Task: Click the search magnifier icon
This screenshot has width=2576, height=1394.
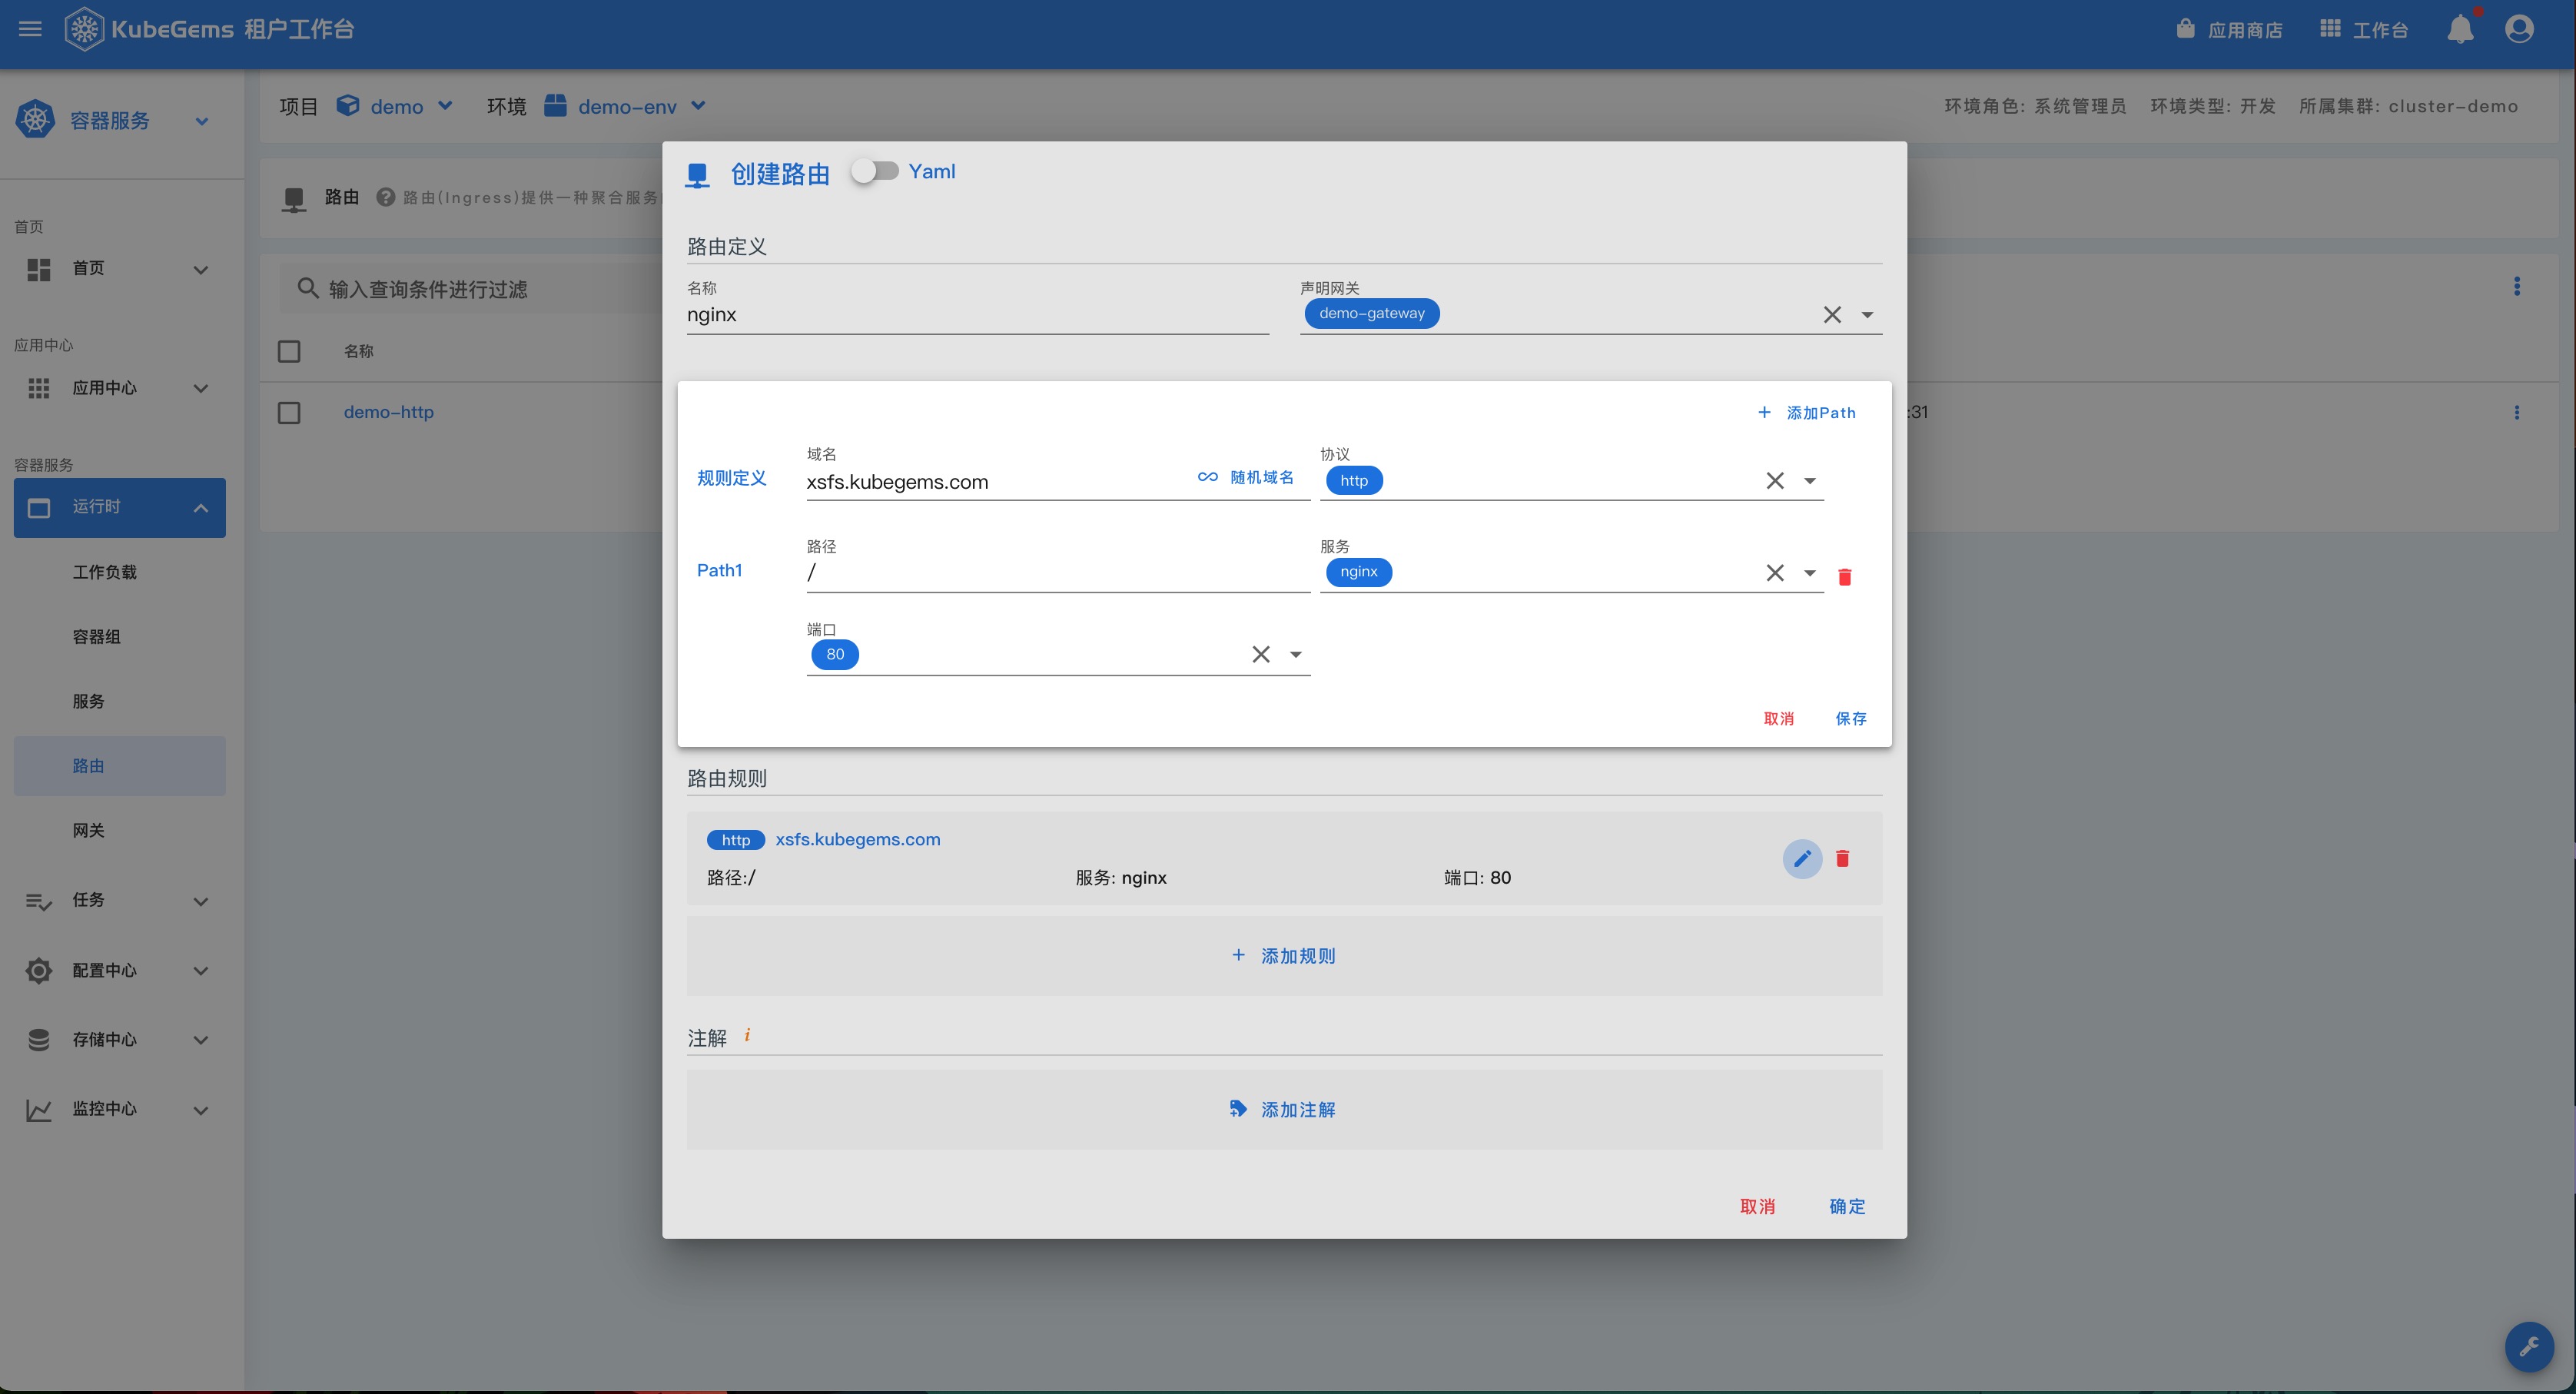Action: click(308, 288)
